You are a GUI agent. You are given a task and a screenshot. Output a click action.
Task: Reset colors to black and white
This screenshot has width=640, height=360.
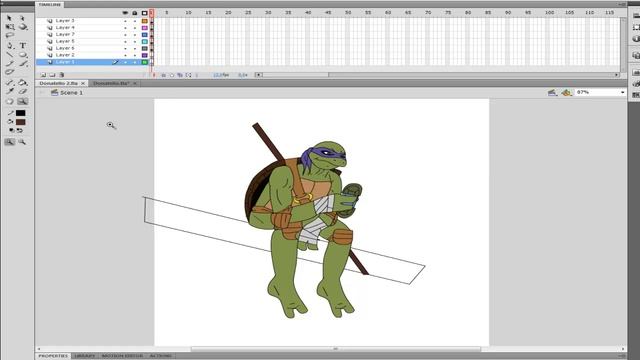11,130
